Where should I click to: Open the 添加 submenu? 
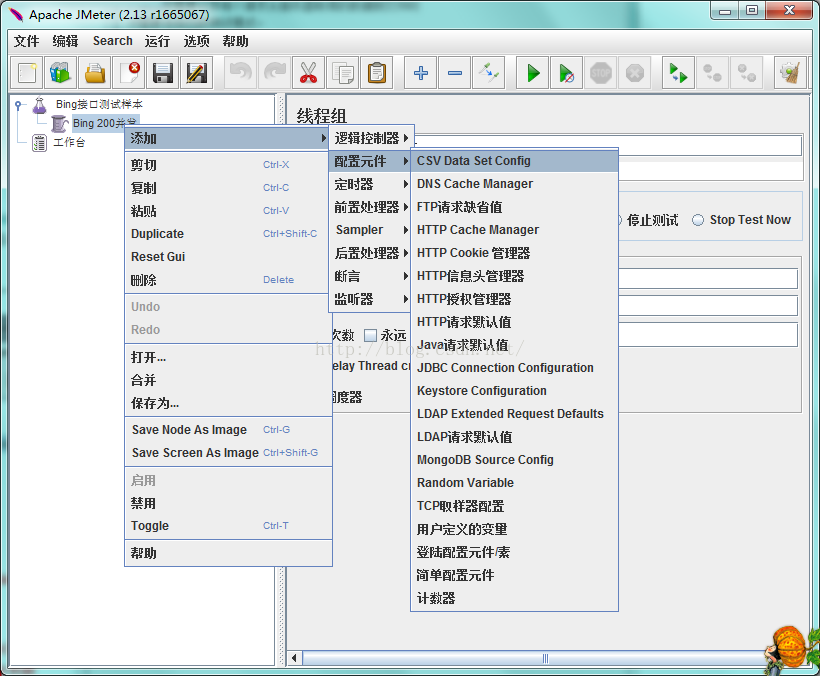pos(227,139)
